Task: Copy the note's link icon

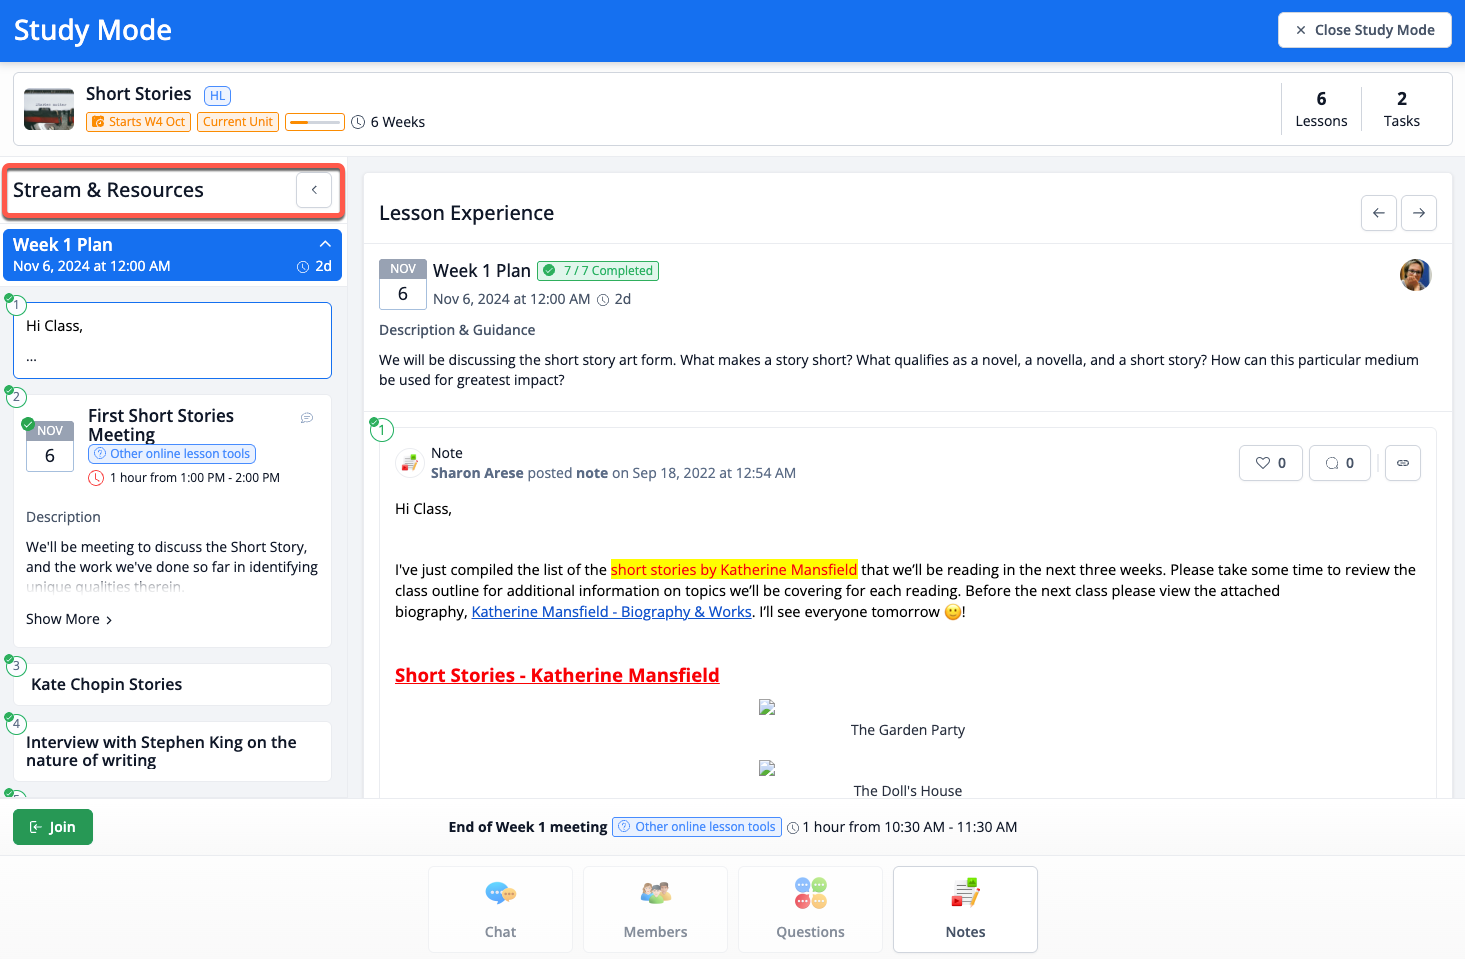Action: coord(1403,463)
